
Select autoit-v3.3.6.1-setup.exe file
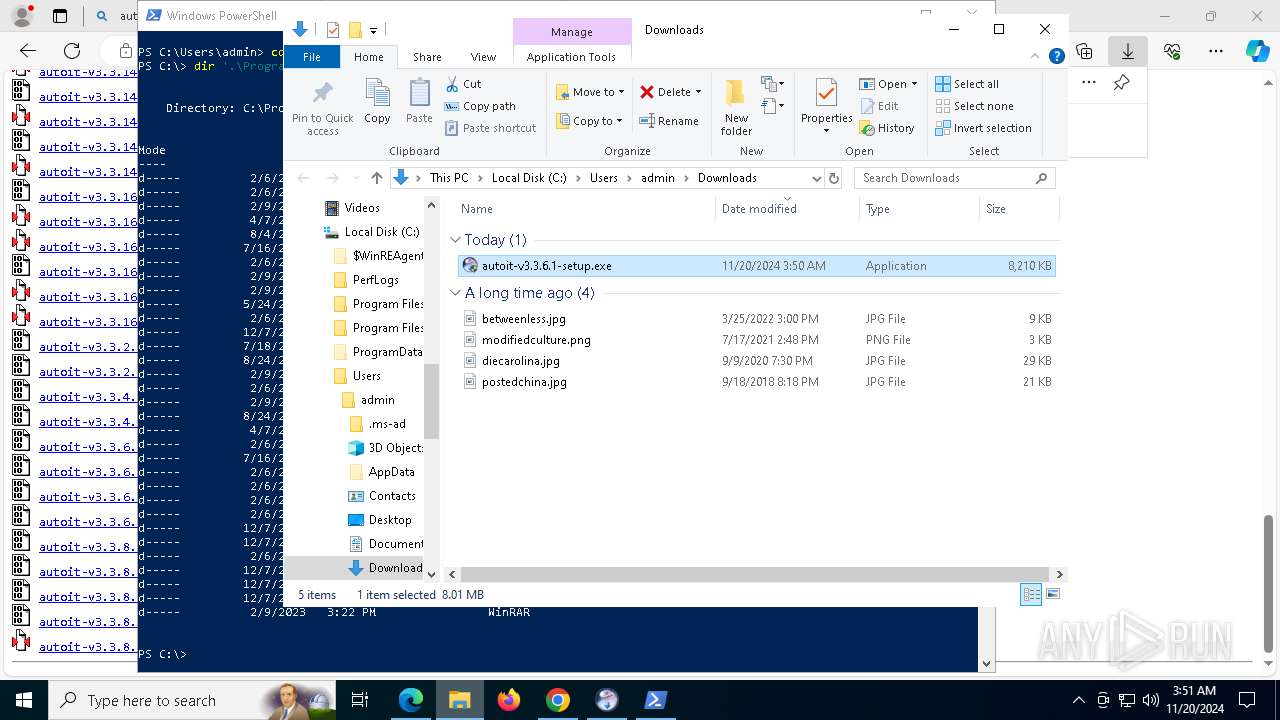(757, 266)
